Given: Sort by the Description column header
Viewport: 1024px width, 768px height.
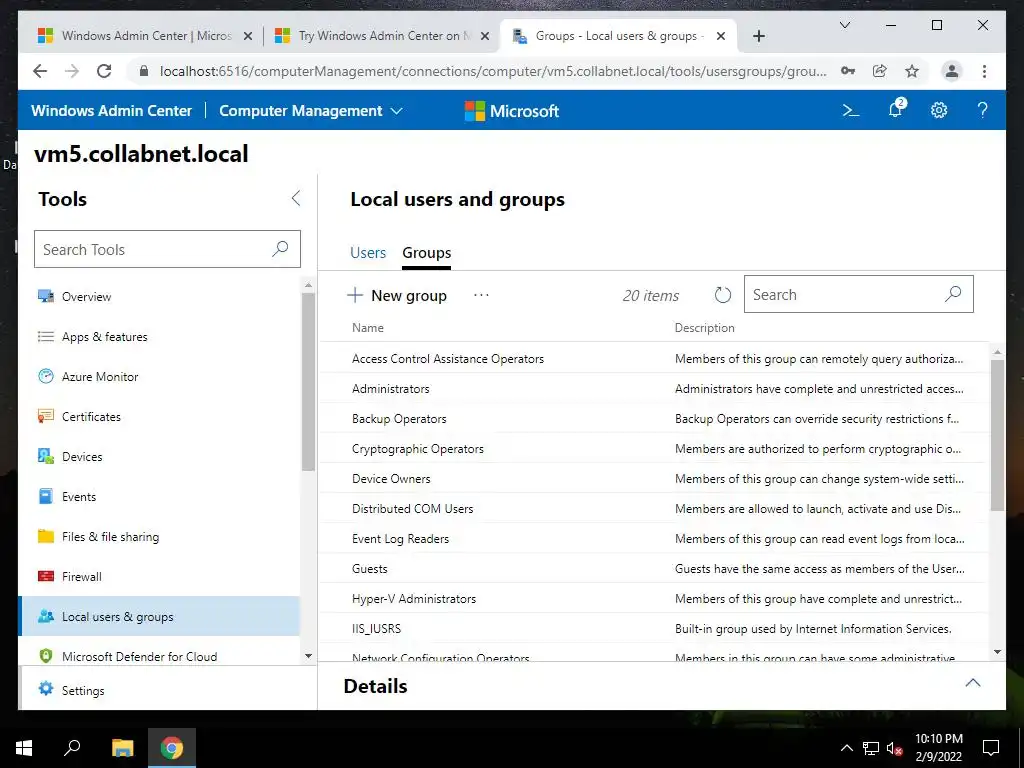Looking at the screenshot, I should click(704, 328).
